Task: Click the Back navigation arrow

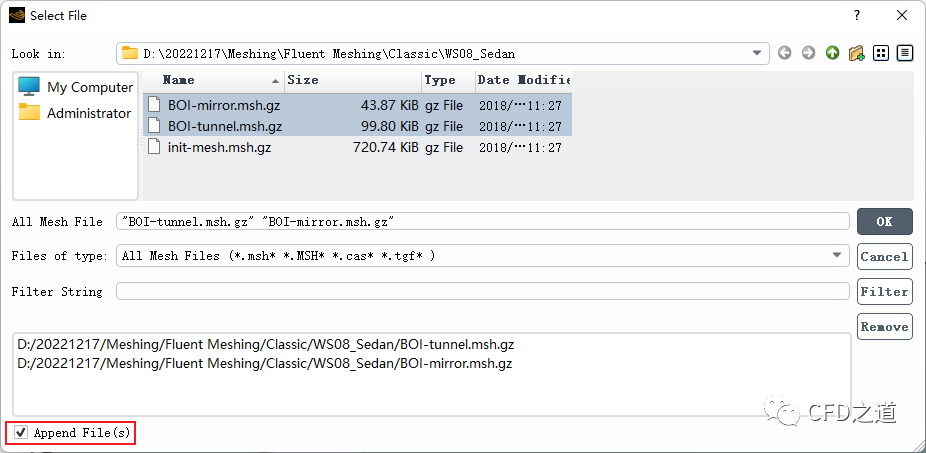Action: point(784,53)
